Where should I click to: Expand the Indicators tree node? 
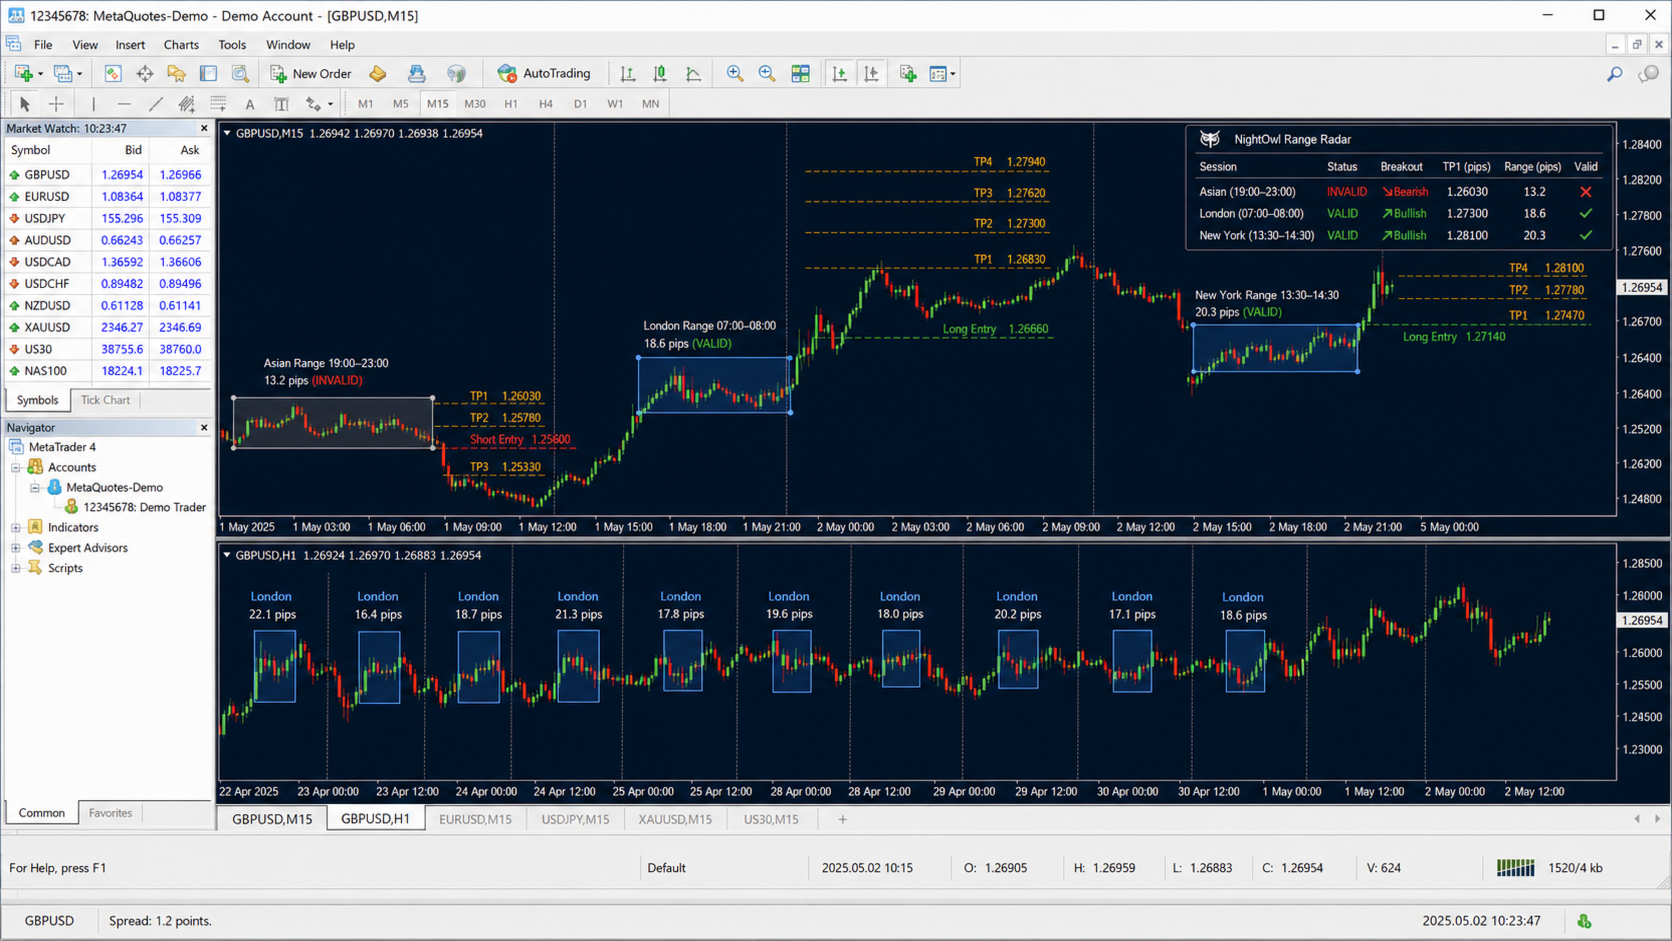tap(16, 527)
